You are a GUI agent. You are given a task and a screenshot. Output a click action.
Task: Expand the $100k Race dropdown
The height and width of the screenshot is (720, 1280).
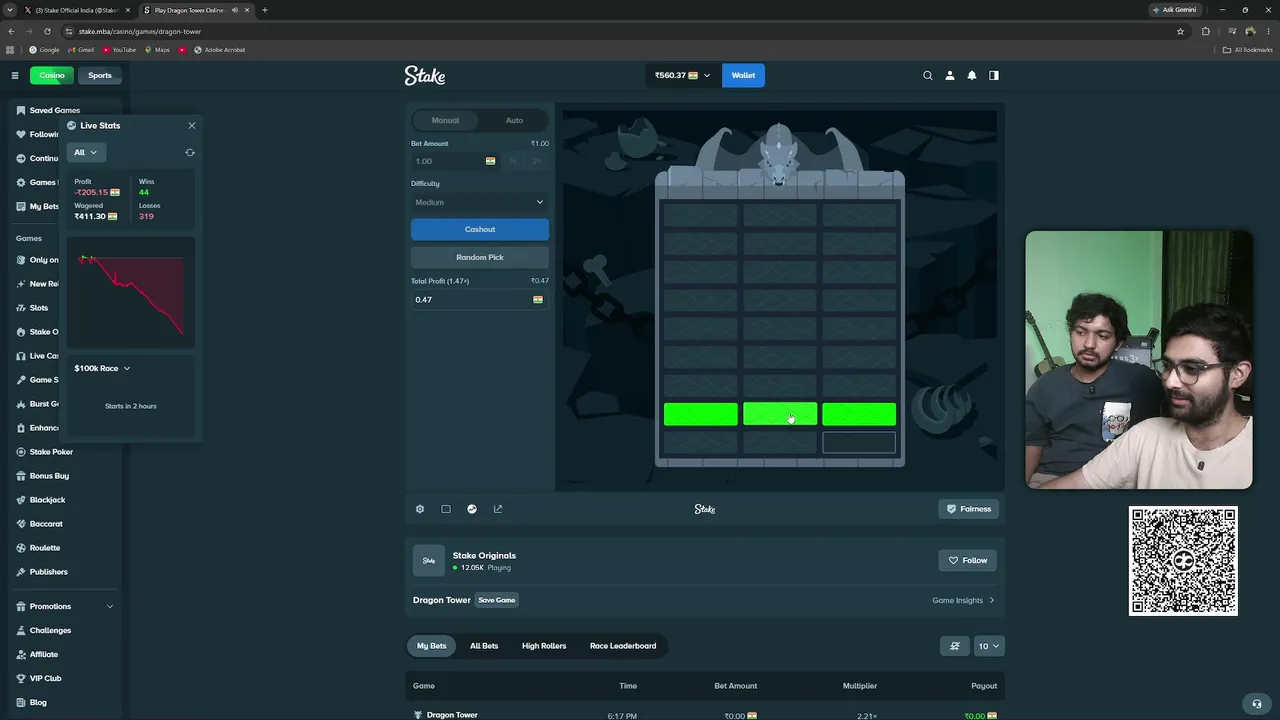pyautogui.click(x=102, y=368)
